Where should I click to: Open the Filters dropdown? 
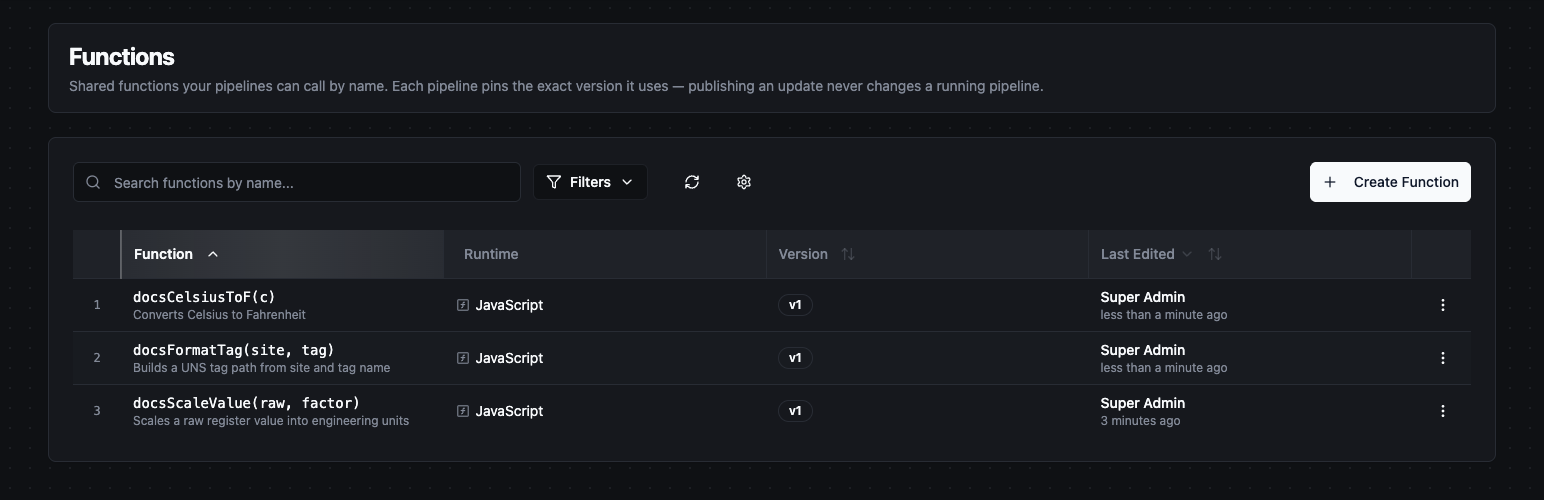tap(590, 182)
